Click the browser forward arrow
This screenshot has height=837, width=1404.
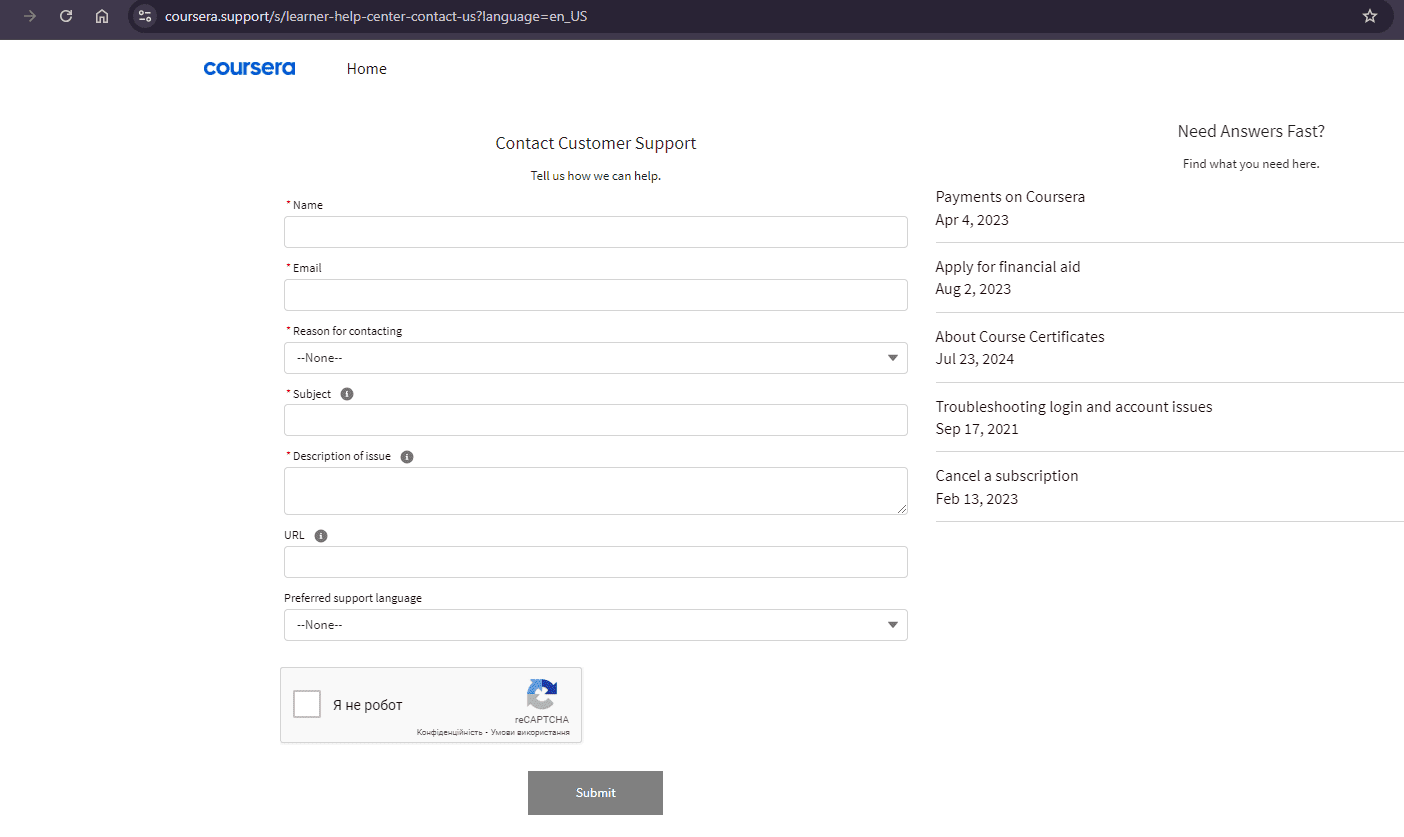(30, 16)
